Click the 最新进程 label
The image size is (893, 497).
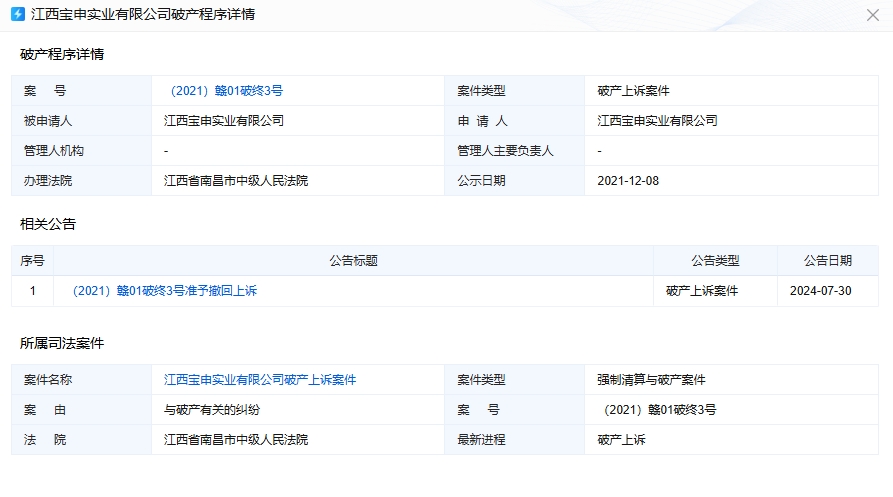[481, 440]
